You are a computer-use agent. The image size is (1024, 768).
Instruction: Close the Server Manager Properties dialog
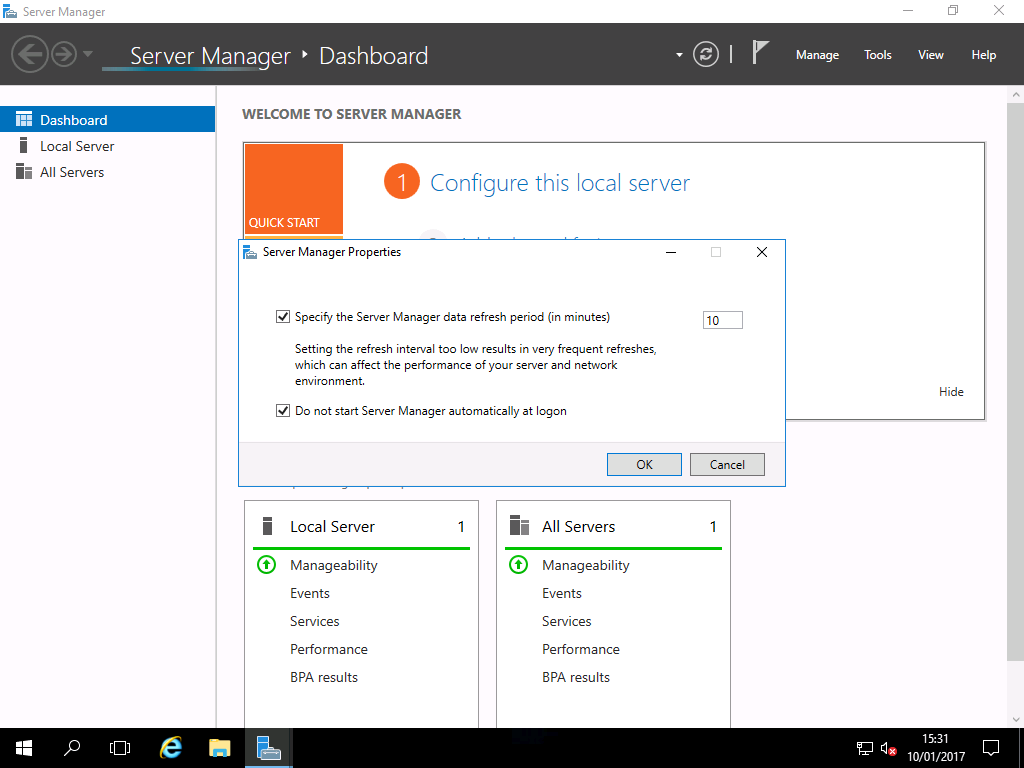(761, 252)
